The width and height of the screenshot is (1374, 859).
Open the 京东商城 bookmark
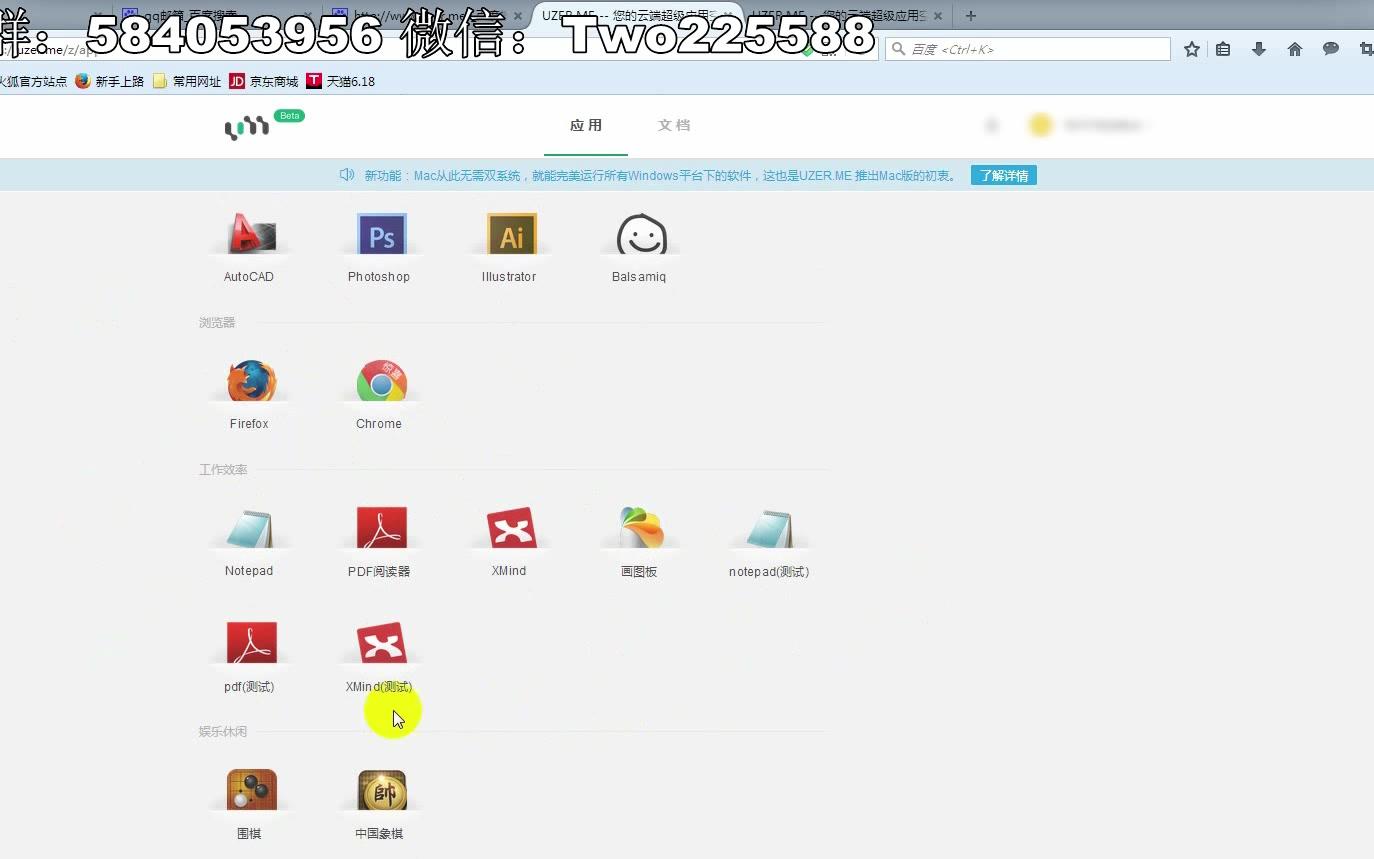pos(264,81)
